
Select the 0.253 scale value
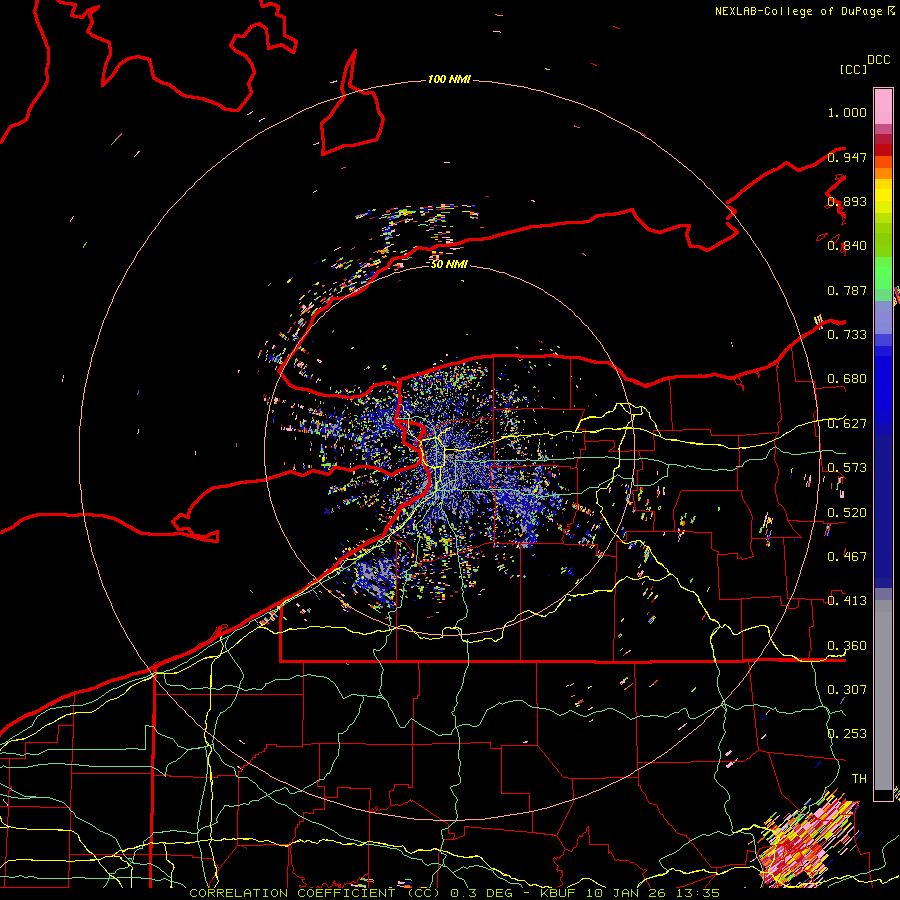847,734
